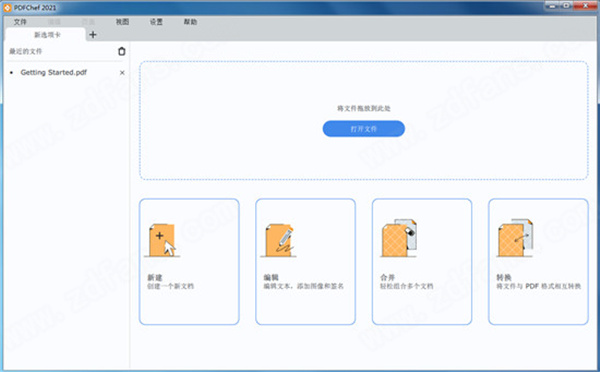This screenshot has height=372, width=600.
Task: Click the 转换 convert card
Action: pos(538,262)
